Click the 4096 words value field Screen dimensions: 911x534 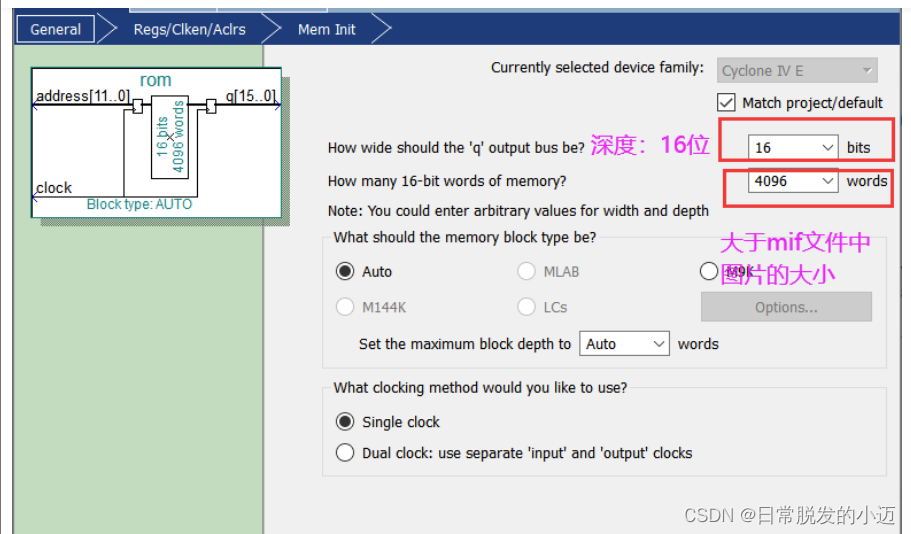tap(792, 181)
